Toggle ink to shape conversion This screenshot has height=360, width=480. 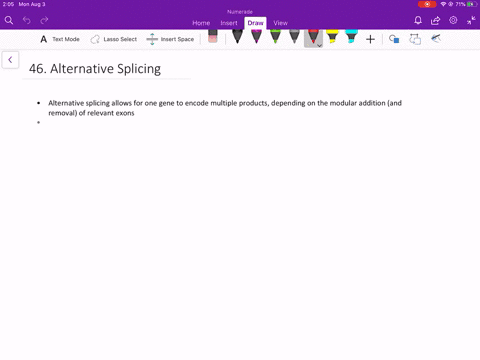415,39
